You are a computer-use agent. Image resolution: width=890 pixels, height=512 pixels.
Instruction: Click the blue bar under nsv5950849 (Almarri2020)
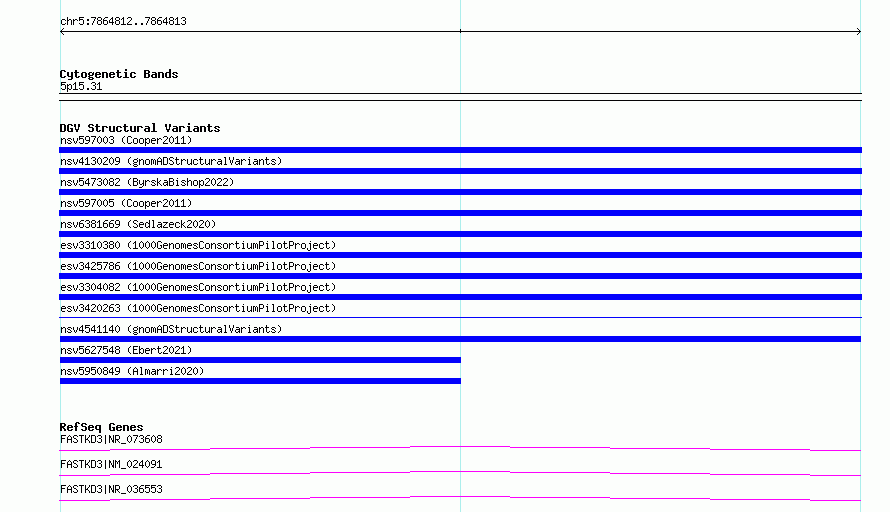click(260, 381)
